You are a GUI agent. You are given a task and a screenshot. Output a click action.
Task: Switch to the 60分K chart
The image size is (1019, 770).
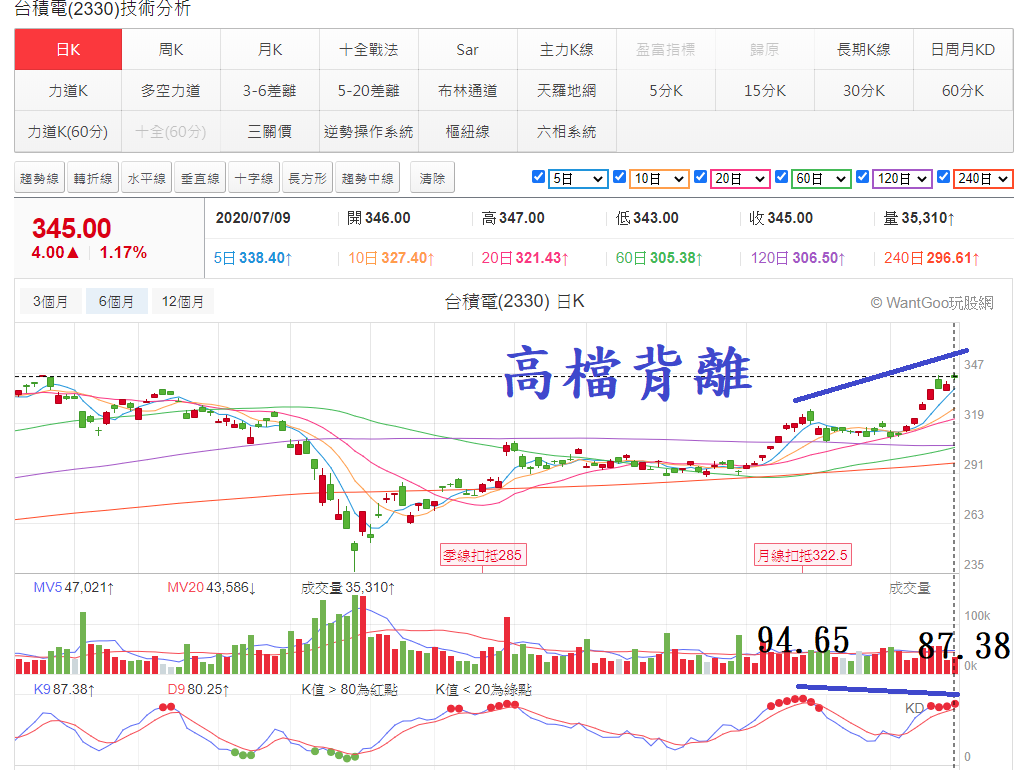point(963,90)
